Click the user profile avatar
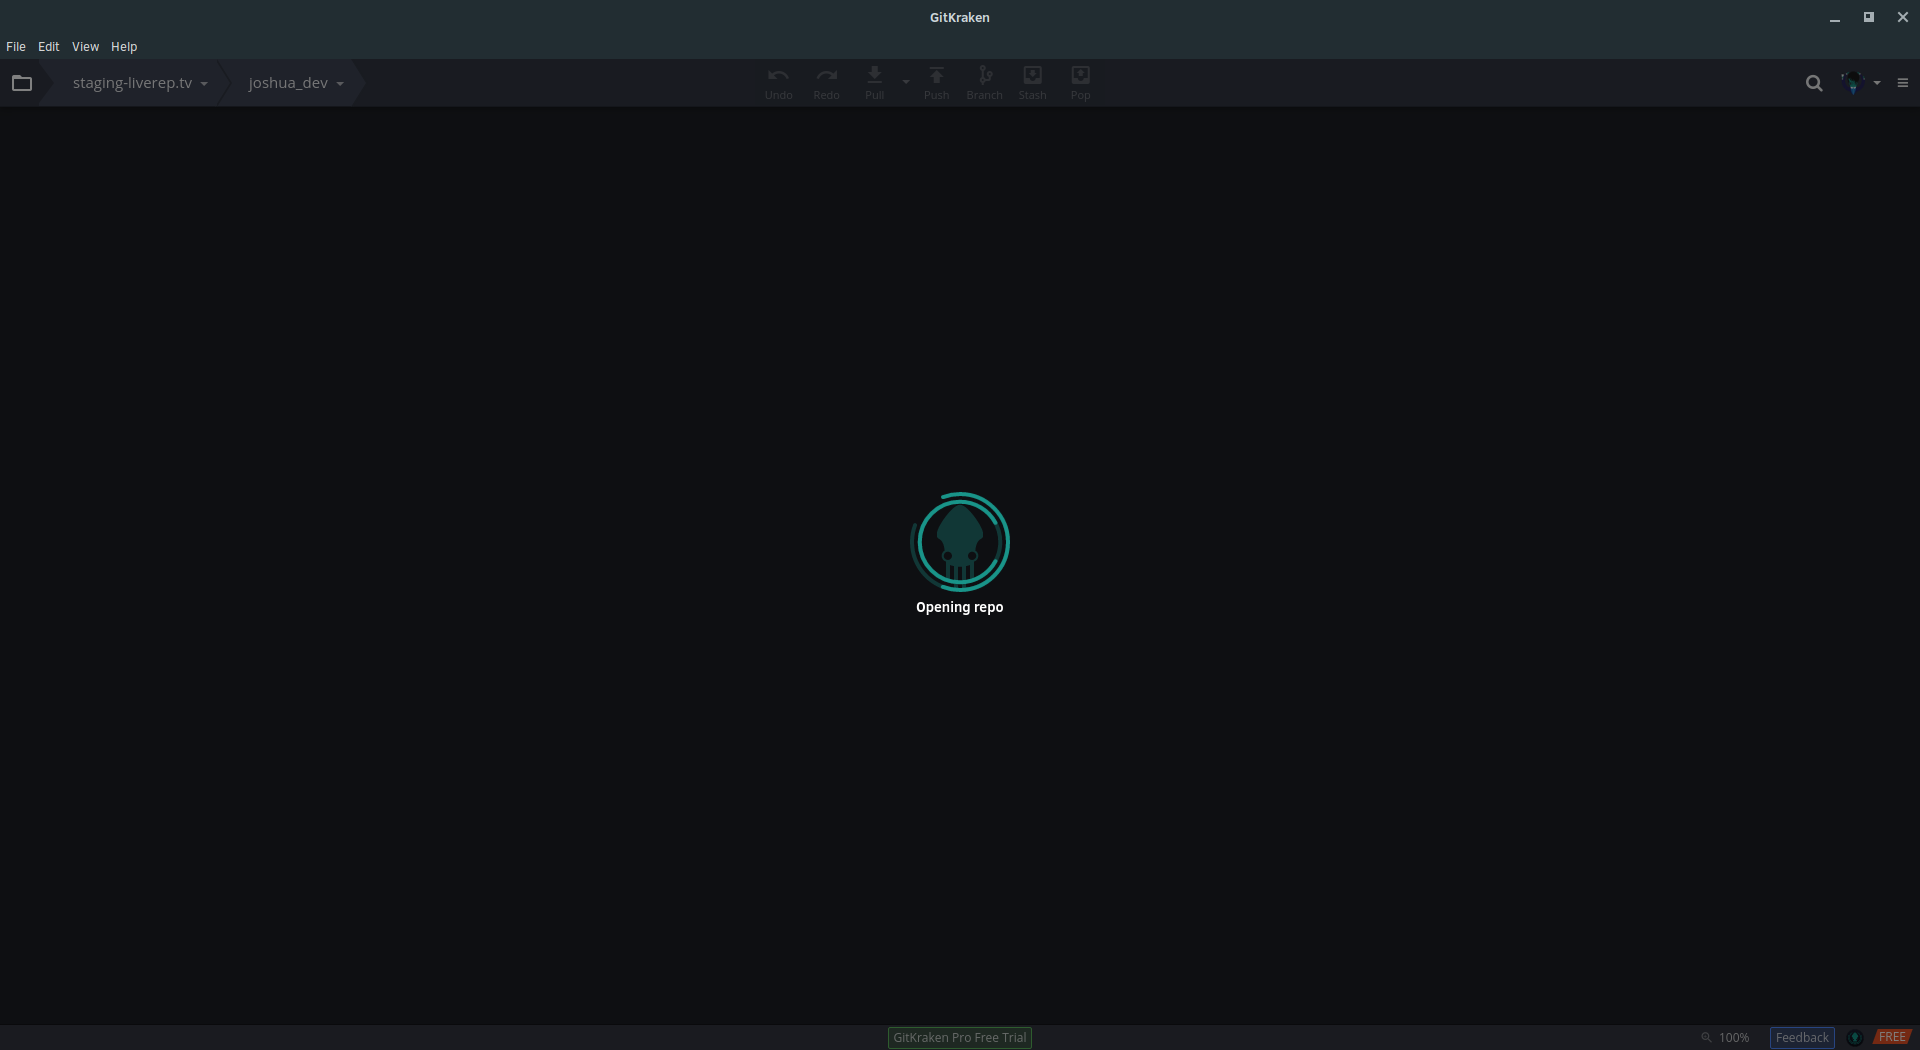 pyautogui.click(x=1853, y=83)
